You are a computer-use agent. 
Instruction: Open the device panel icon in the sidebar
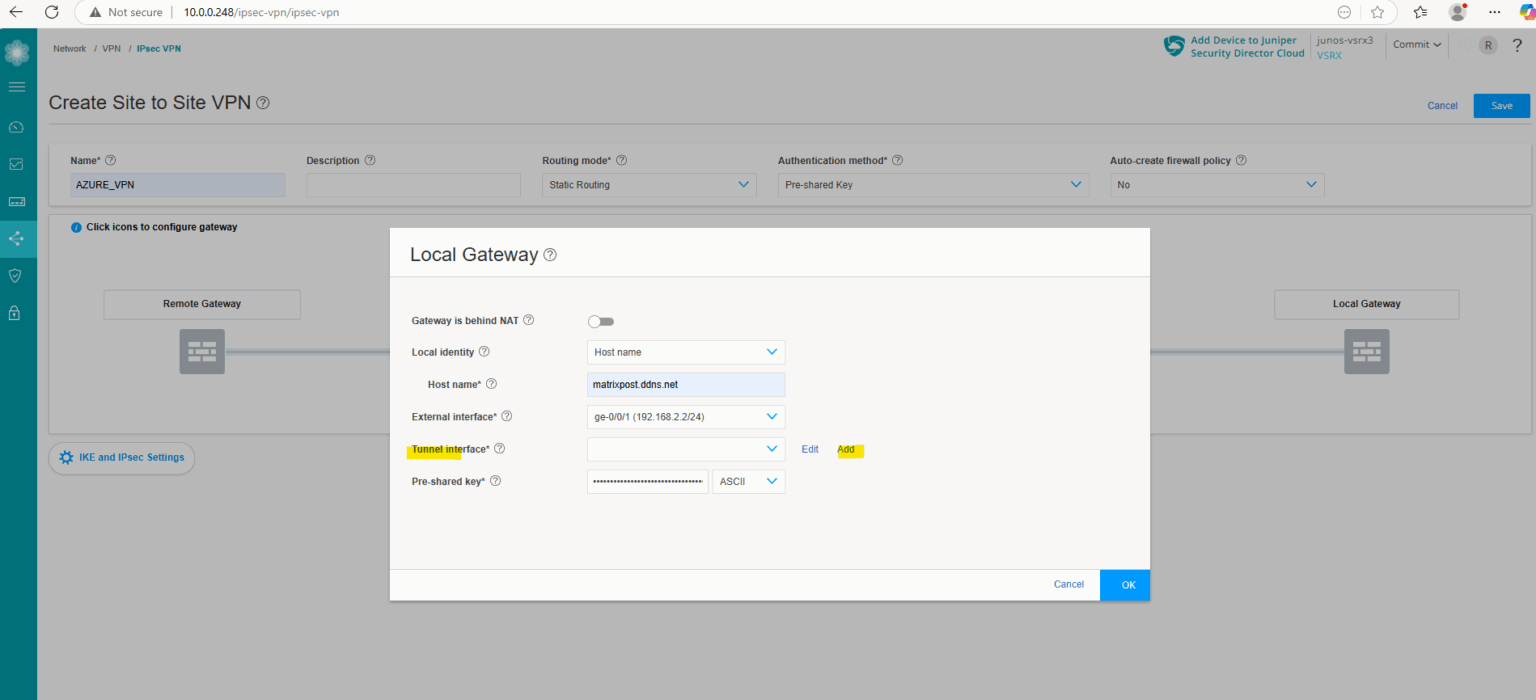tap(17, 201)
